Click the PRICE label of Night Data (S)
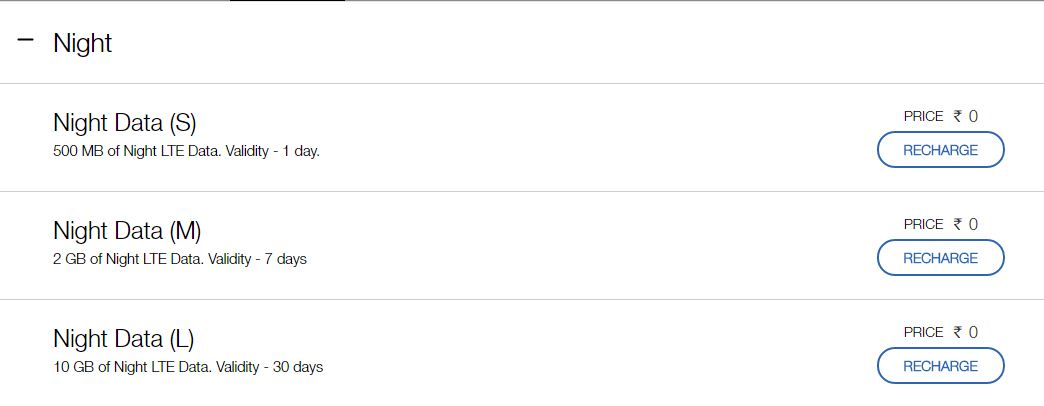 [x=923, y=116]
